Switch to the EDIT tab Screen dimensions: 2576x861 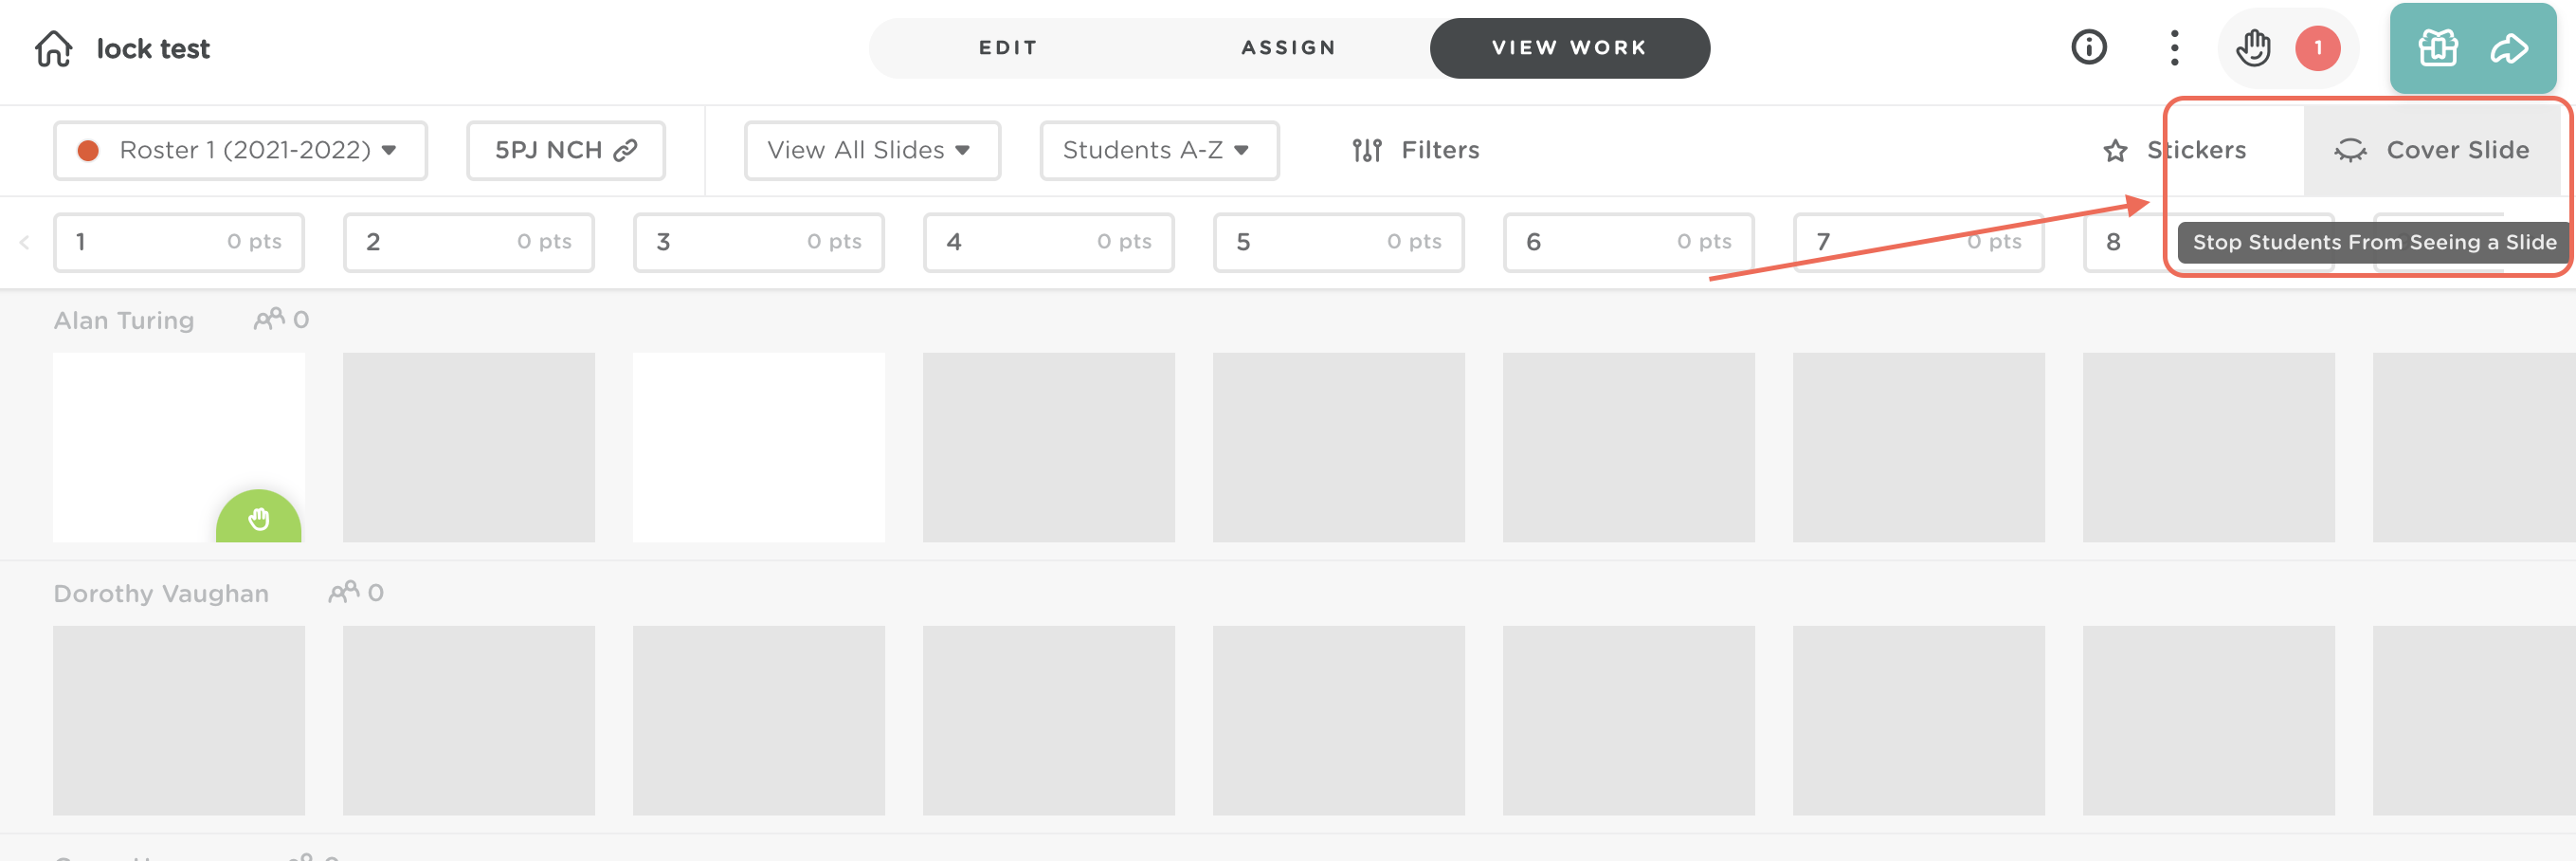[x=1008, y=47]
